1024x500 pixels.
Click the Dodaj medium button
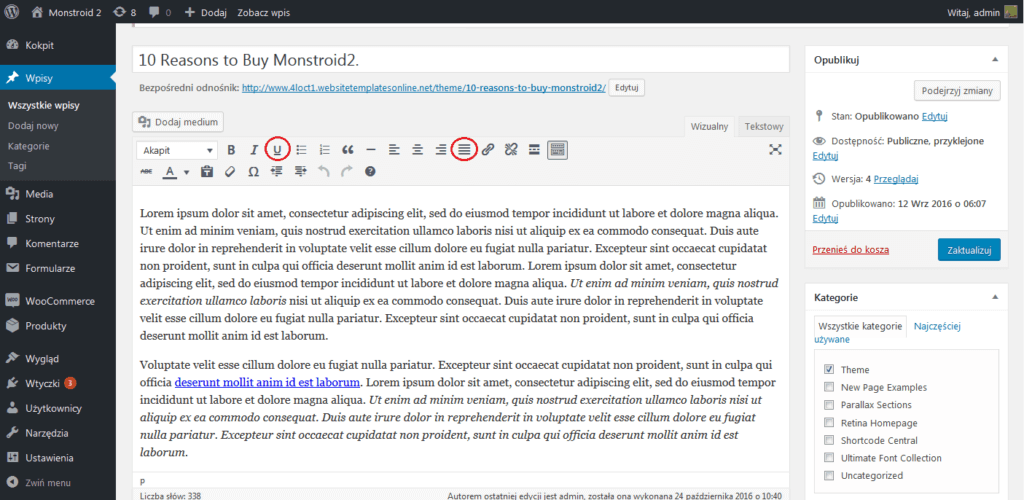click(179, 122)
